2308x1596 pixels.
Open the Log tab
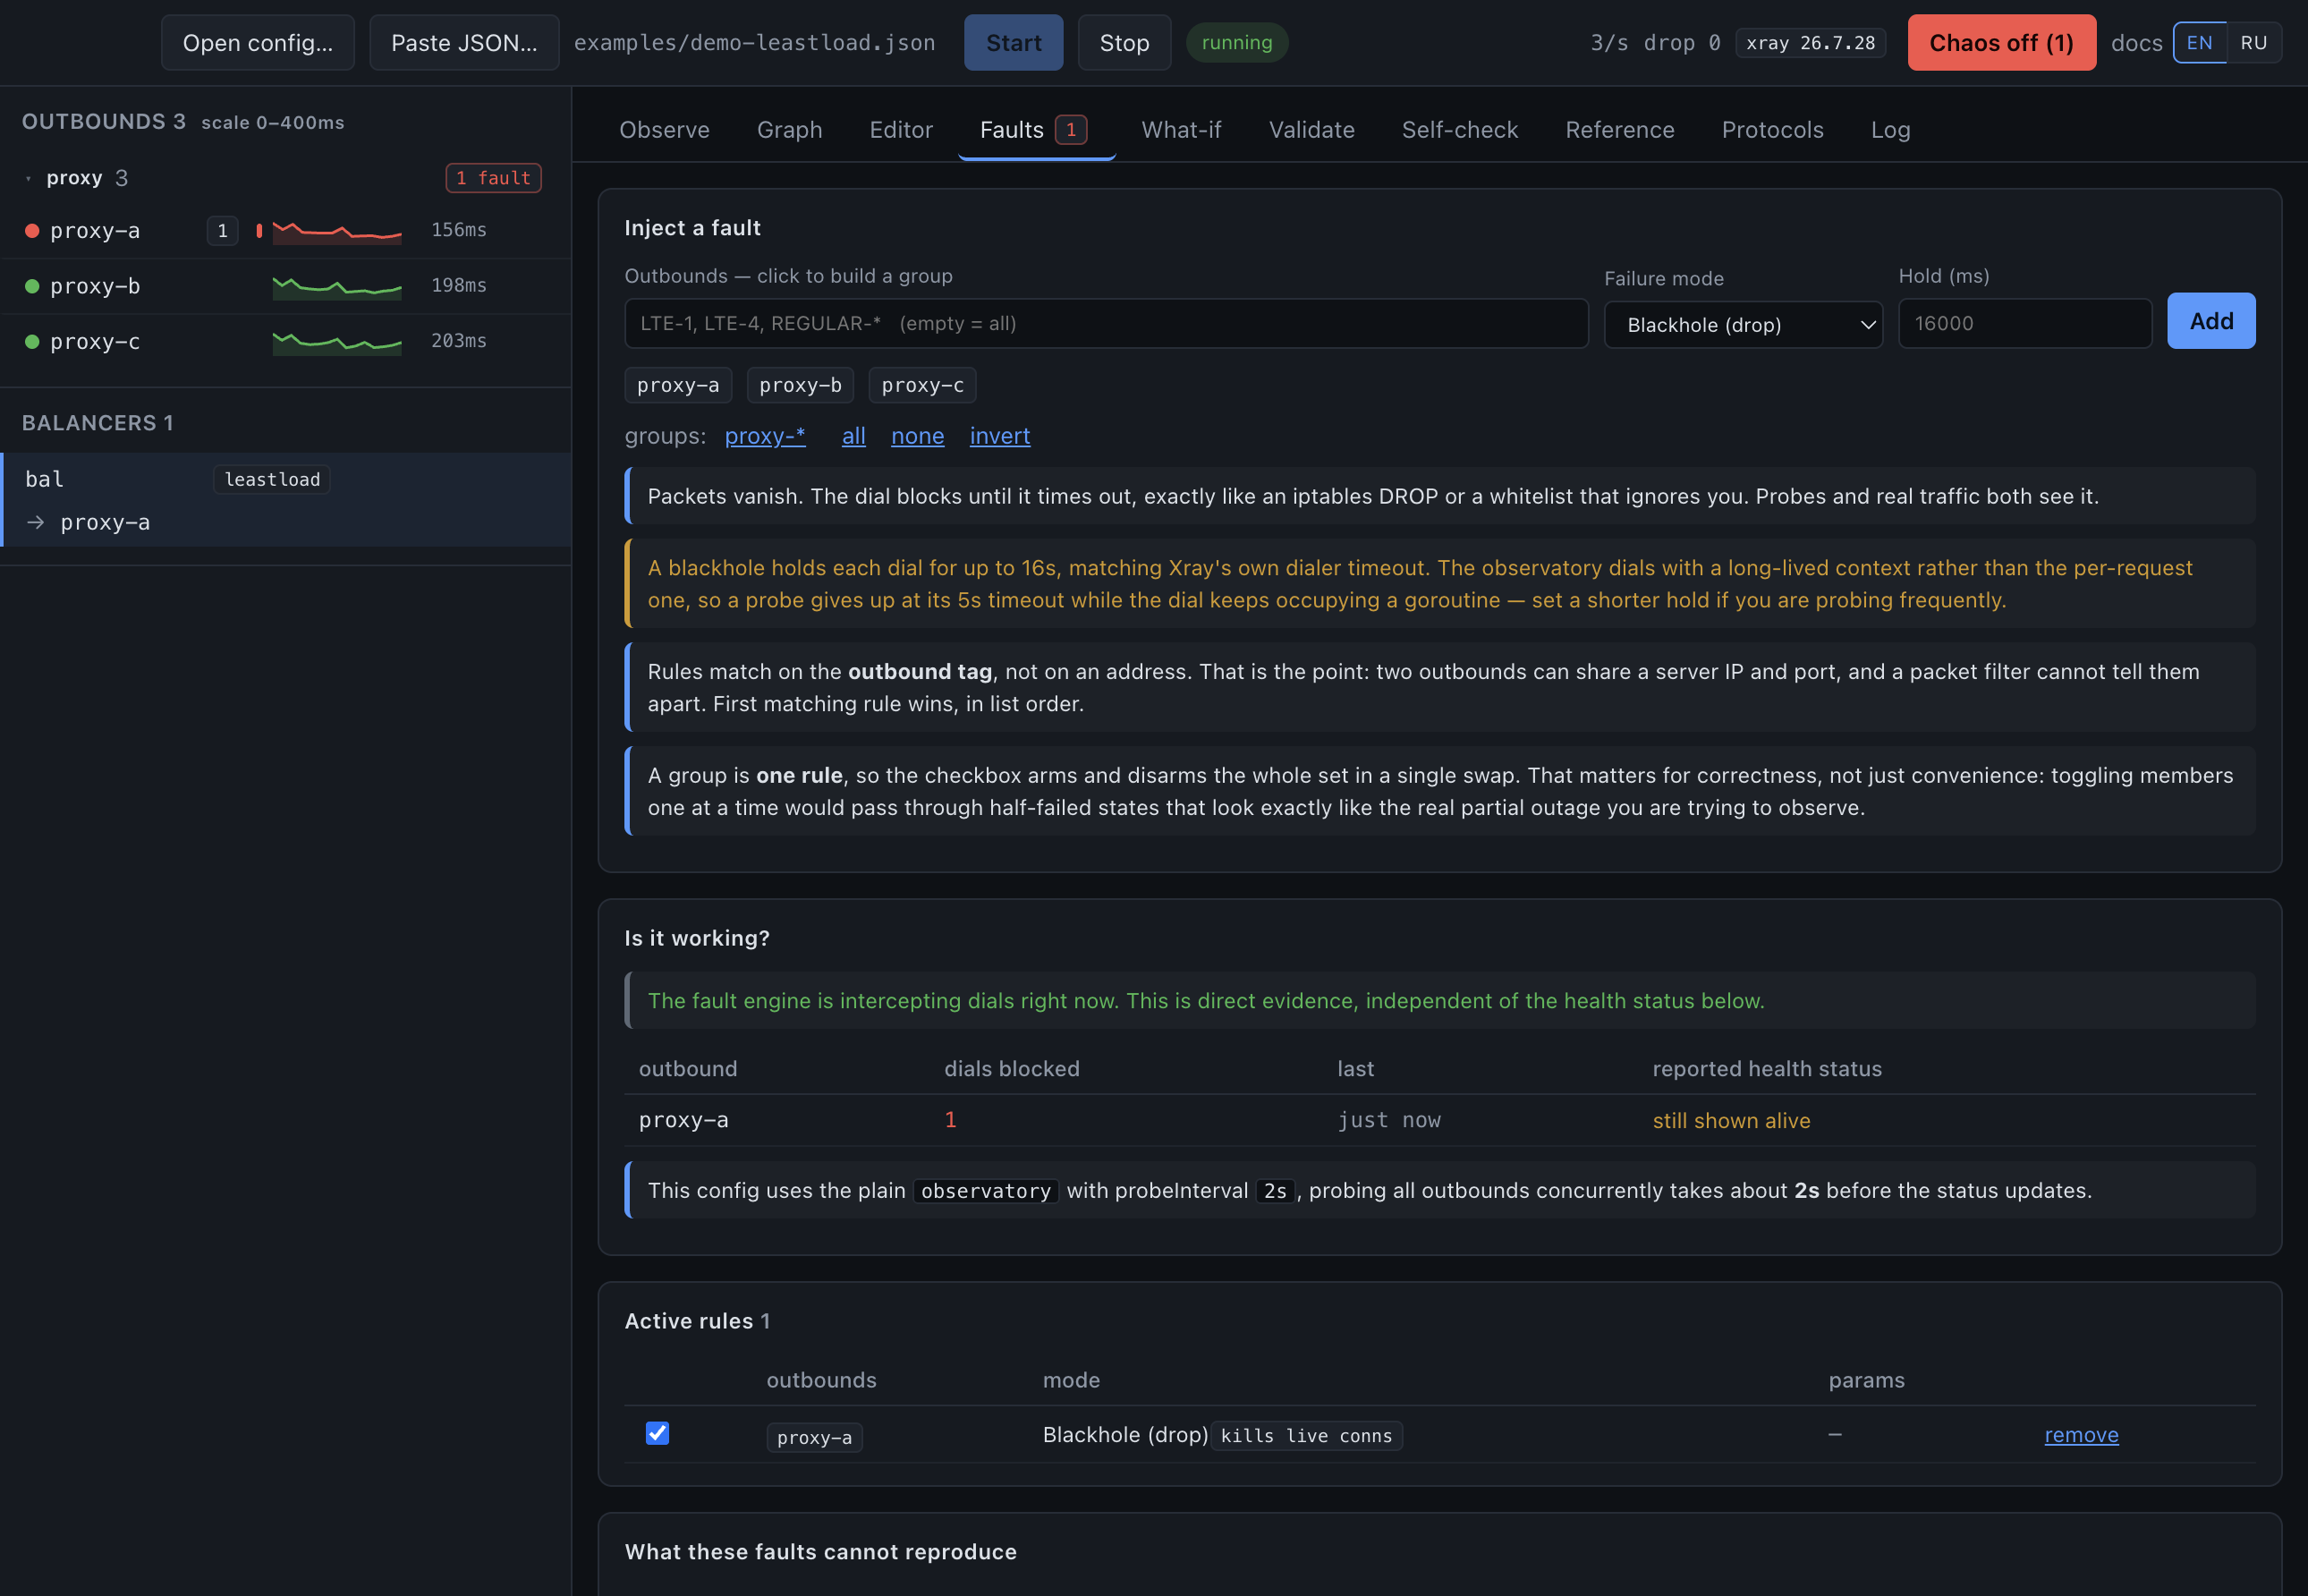(x=1890, y=130)
